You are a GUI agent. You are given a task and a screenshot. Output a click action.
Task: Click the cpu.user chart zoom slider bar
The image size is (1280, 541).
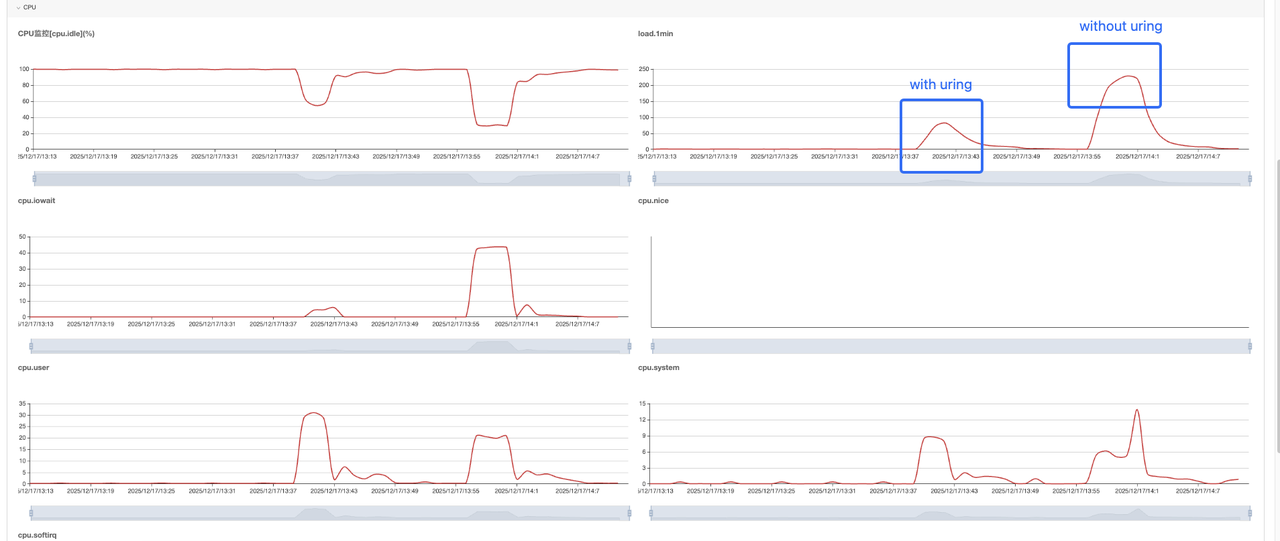click(331, 512)
